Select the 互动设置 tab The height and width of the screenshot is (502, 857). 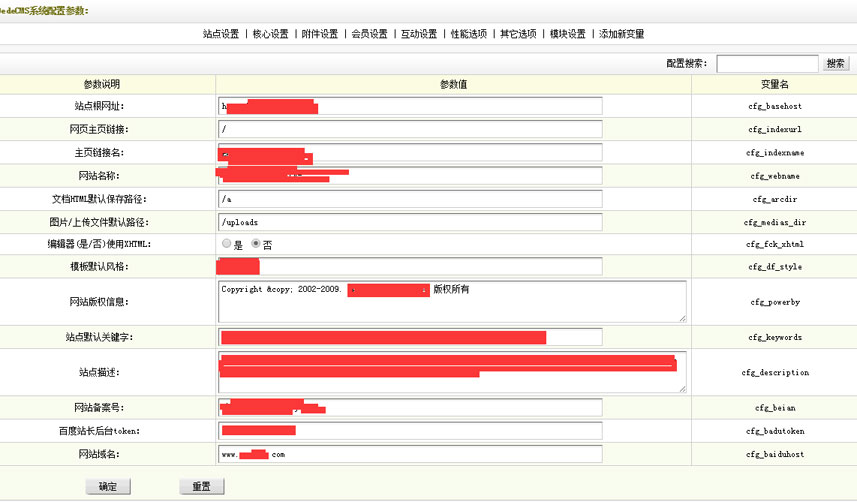pyautogui.click(x=419, y=34)
